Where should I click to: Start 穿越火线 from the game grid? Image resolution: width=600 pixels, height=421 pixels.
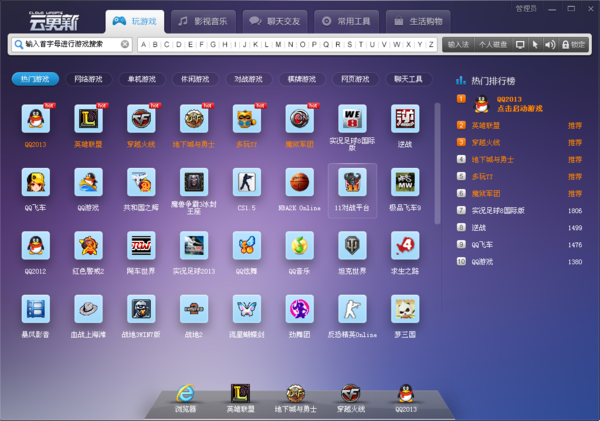pos(141,119)
